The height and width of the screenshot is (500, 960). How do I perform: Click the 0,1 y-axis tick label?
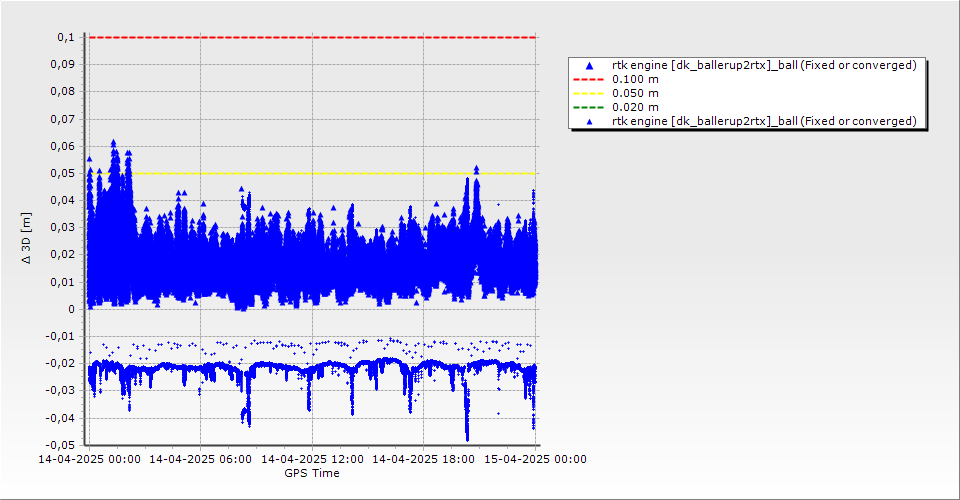[x=66, y=37]
